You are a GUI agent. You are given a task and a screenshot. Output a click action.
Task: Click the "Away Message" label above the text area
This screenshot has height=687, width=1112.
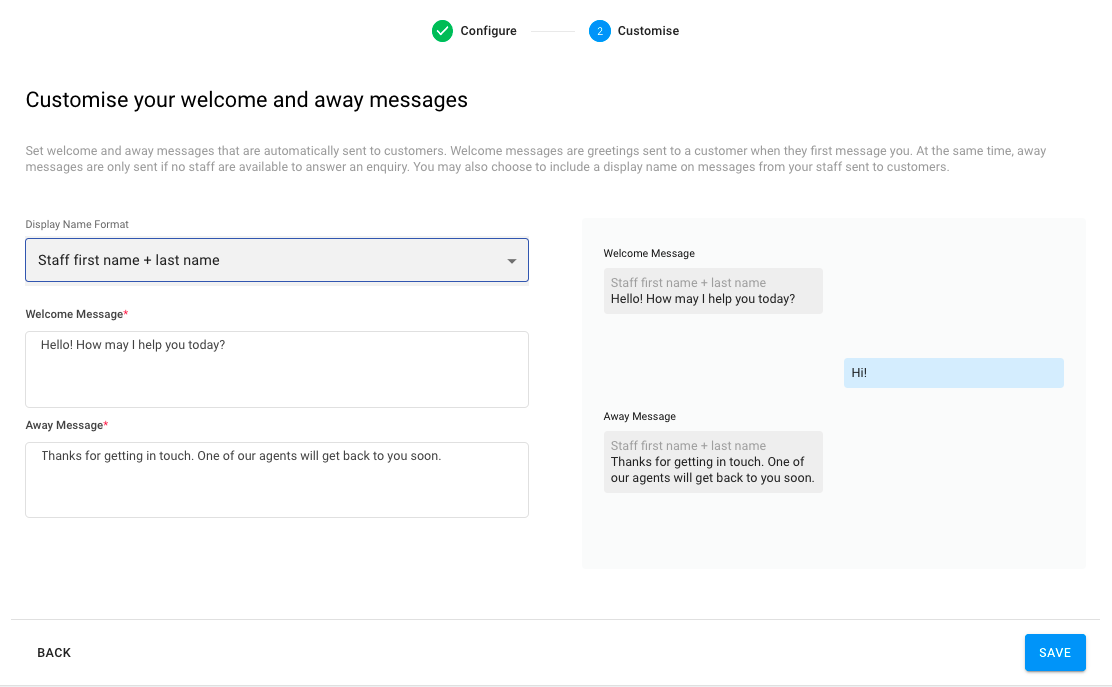(x=65, y=425)
